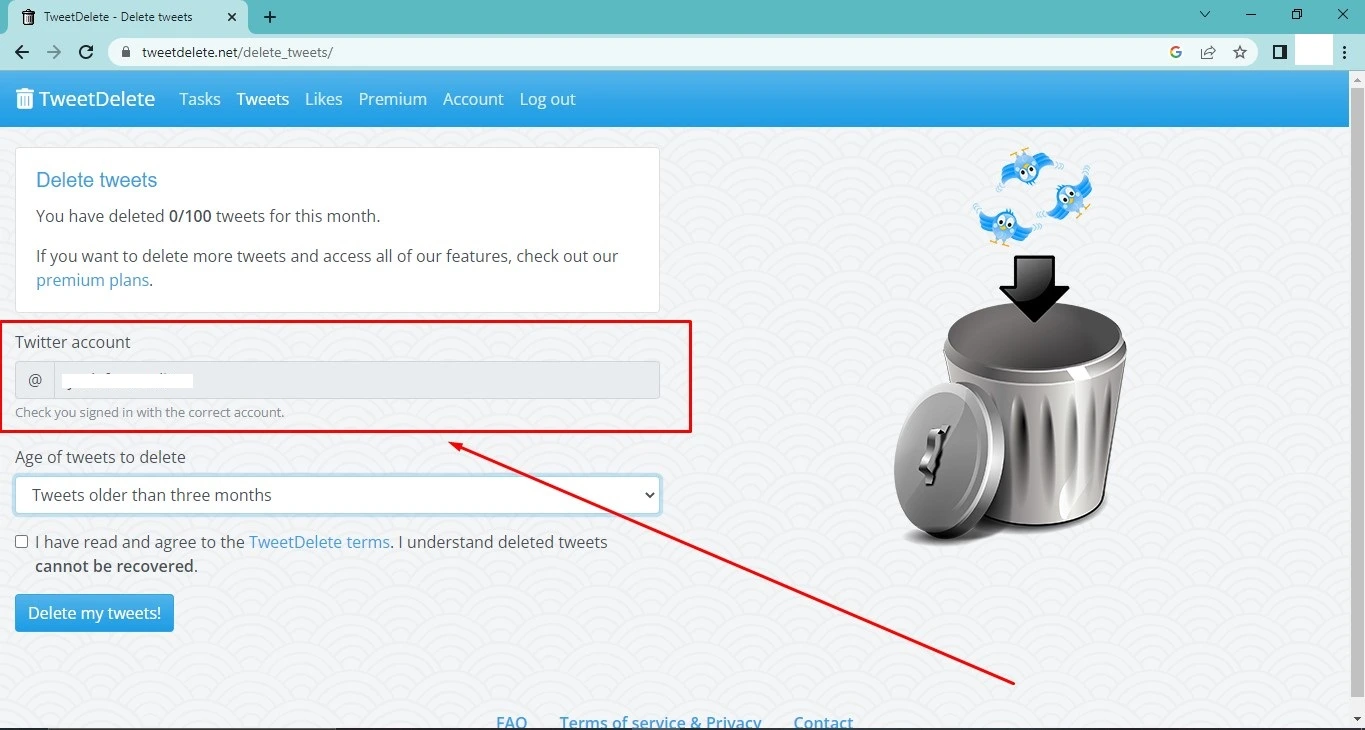Click the address bar URL
Image resolution: width=1365 pixels, height=730 pixels.
pos(237,52)
